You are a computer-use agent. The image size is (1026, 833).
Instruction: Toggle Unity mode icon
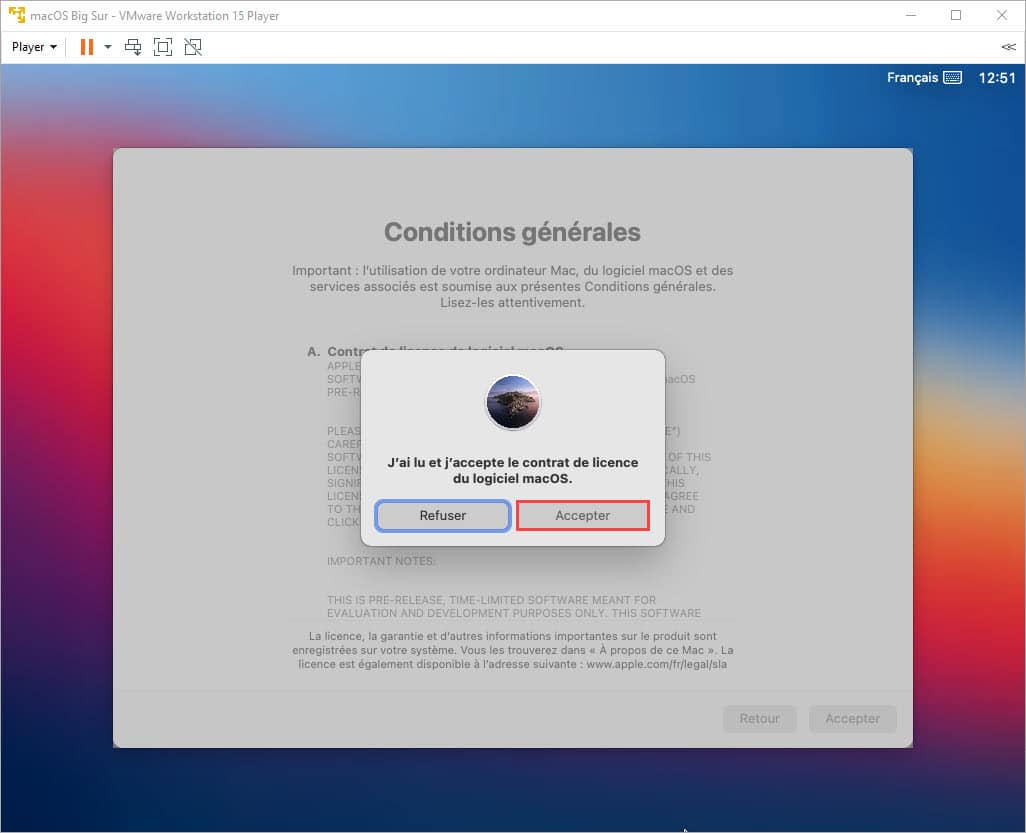coord(193,47)
